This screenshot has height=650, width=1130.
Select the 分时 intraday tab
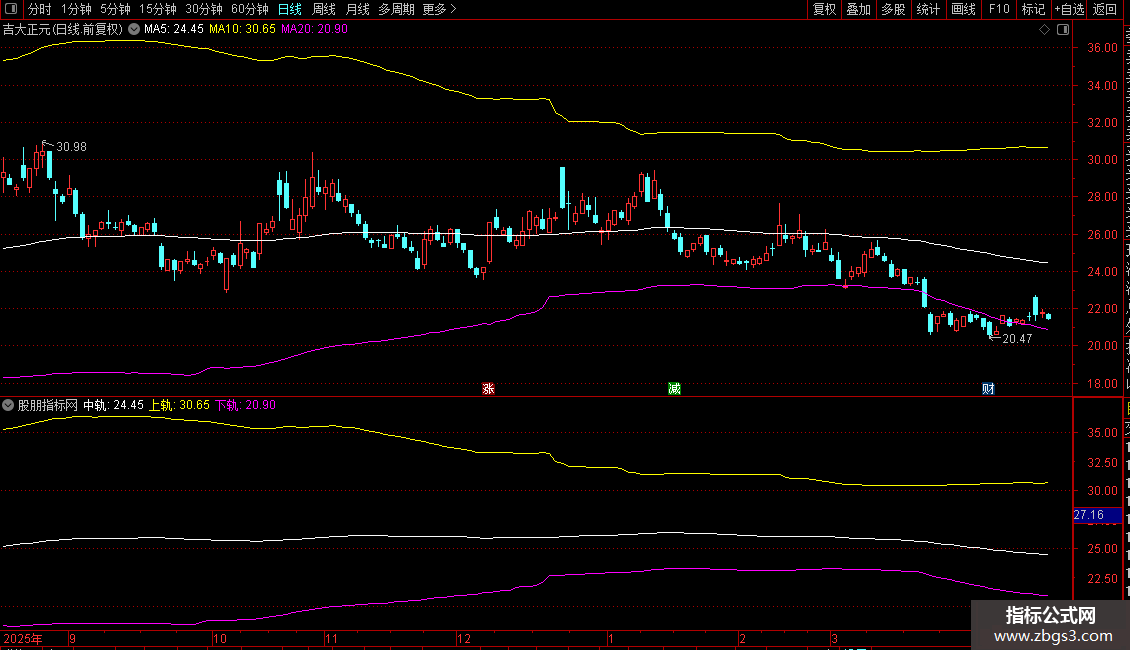pyautogui.click(x=39, y=9)
